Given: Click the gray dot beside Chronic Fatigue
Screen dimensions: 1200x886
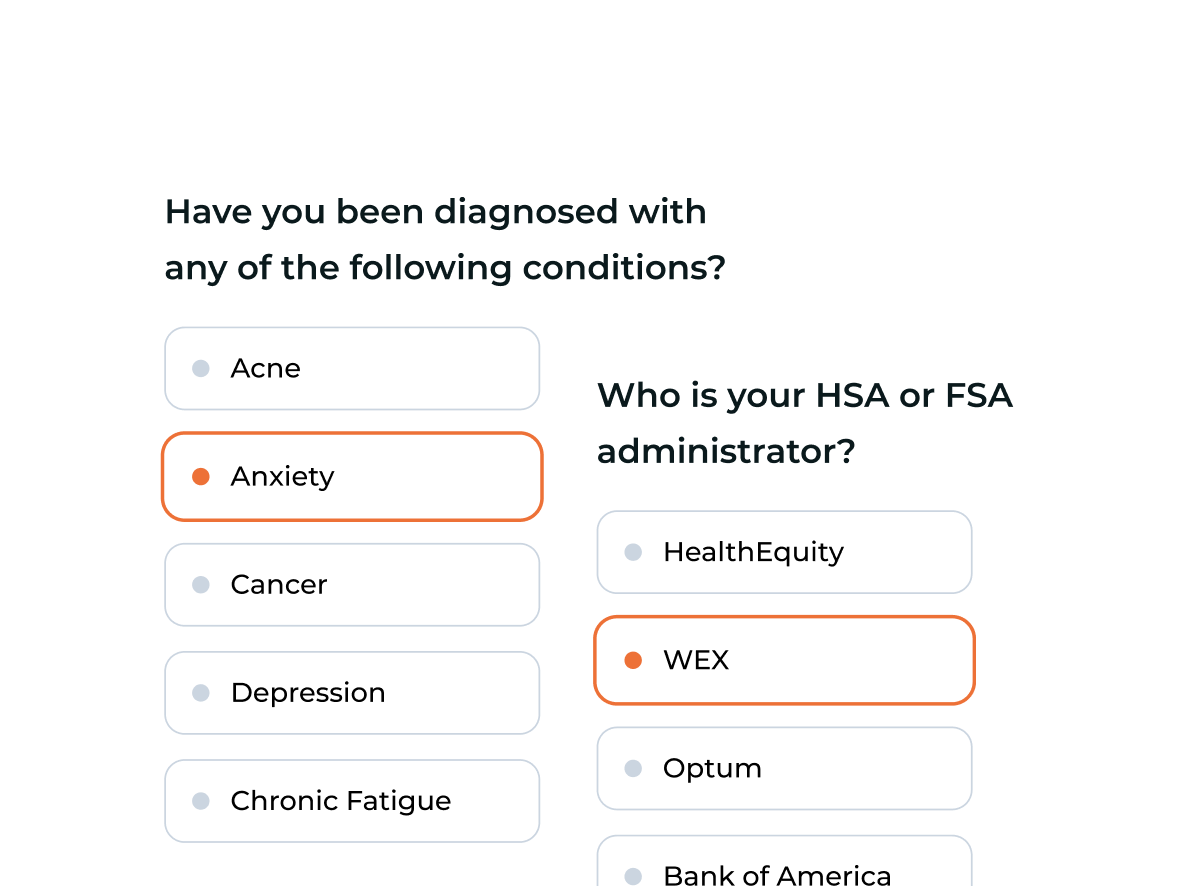Looking at the screenshot, I should pyautogui.click(x=201, y=800).
